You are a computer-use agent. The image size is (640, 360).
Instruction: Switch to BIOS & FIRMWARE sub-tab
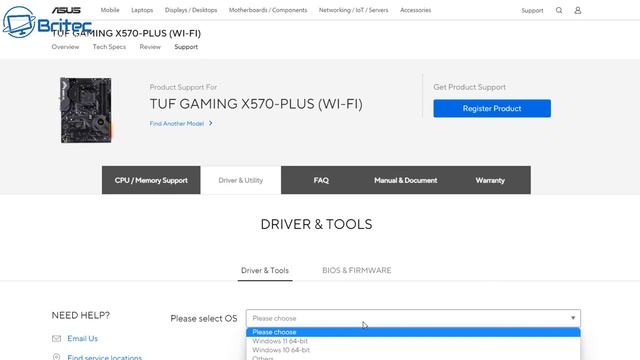[x=357, y=270]
